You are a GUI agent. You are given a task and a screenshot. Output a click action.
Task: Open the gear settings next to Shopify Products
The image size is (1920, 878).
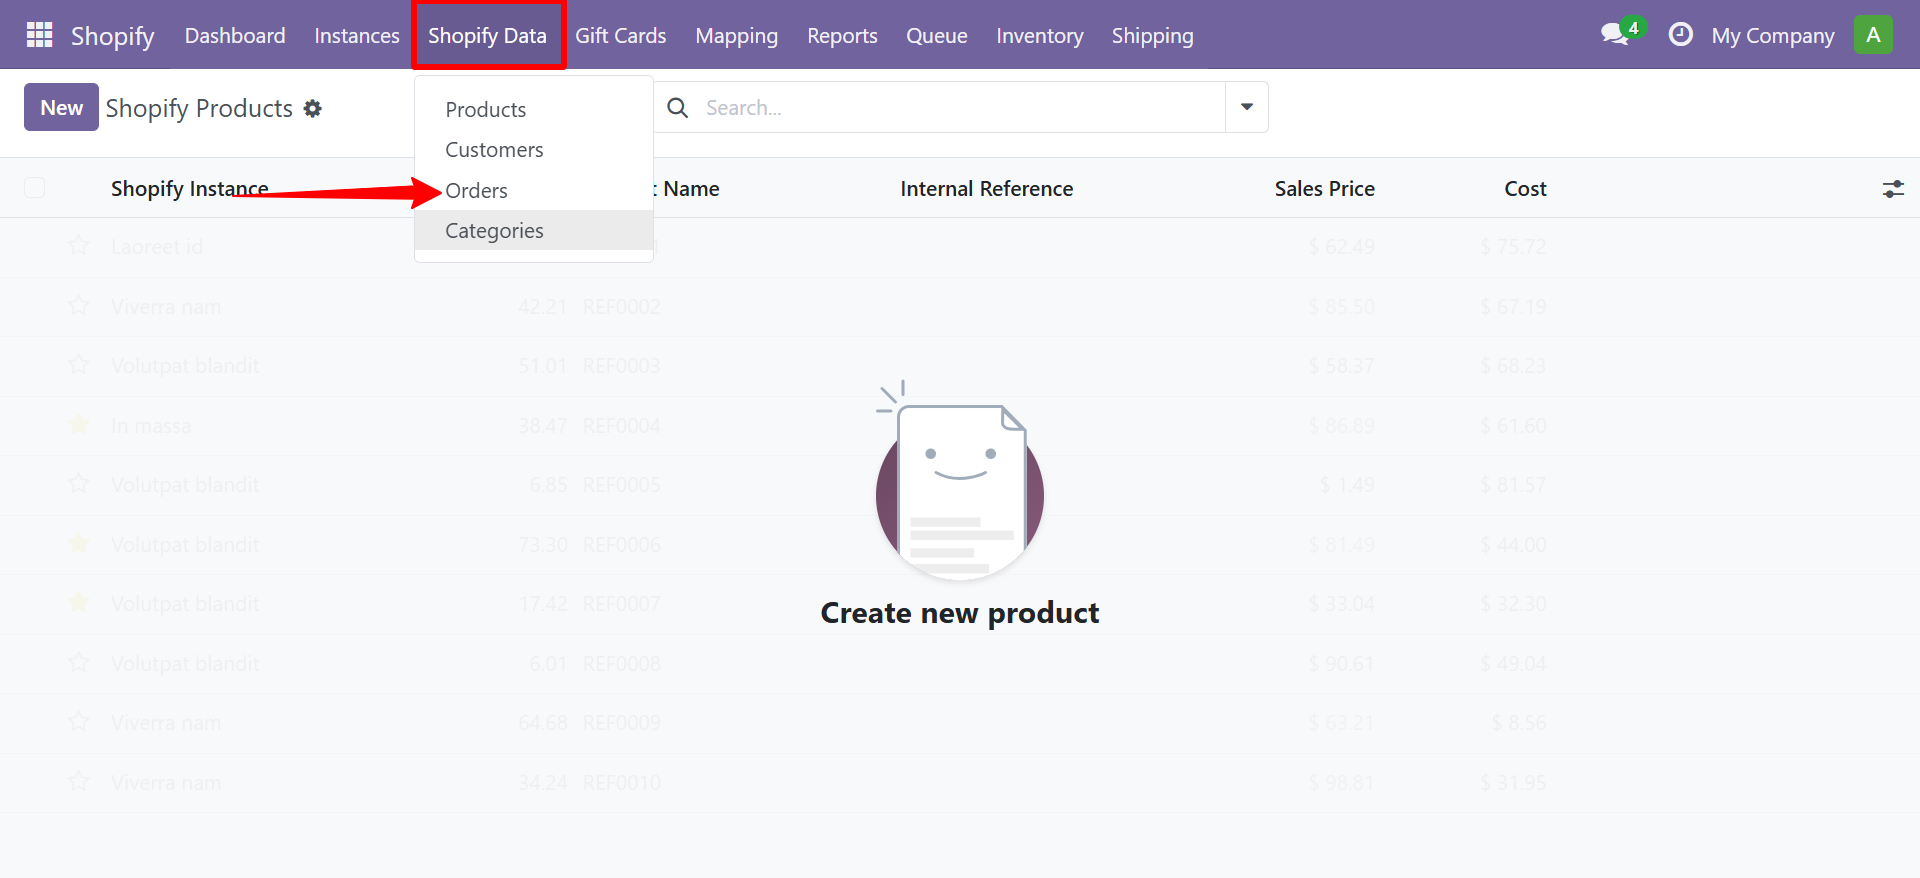click(x=313, y=108)
